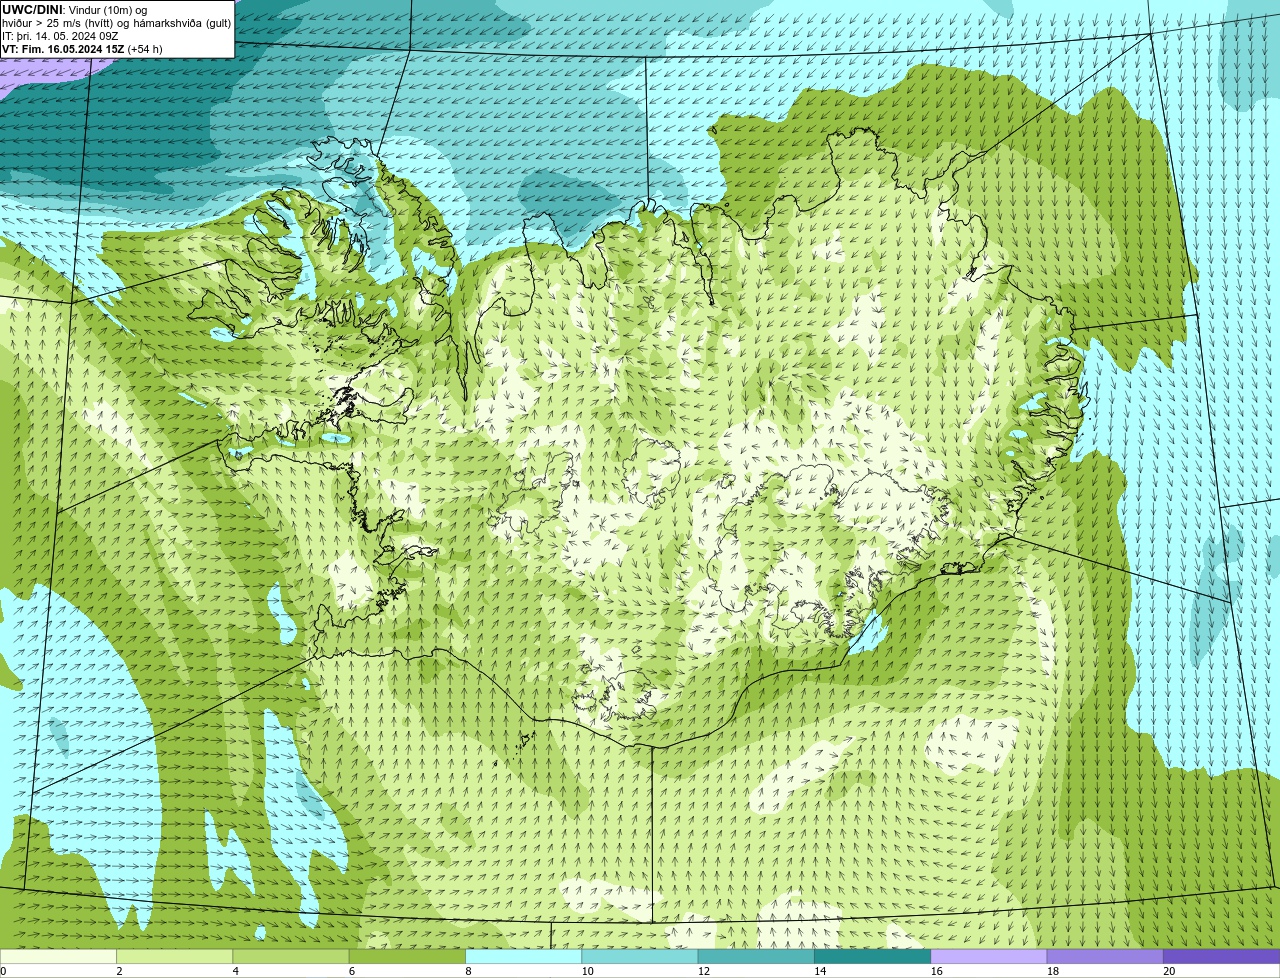Select the 16–18 light lavender legend swatch
The height and width of the screenshot is (978, 1280).
(989, 956)
